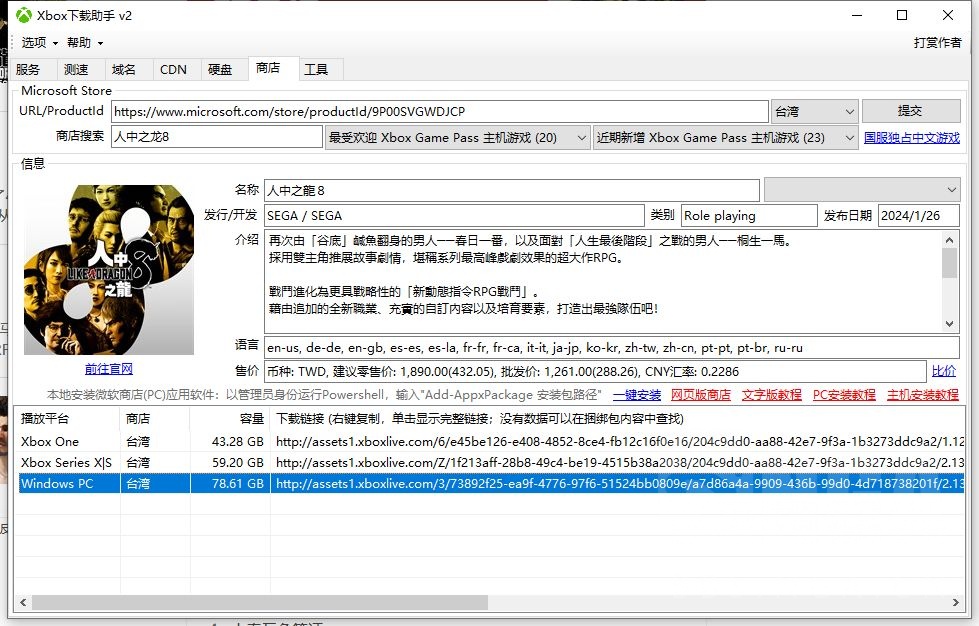The width and height of the screenshot is (979, 626).
Task: Click the 下载链接 column header
Action: tap(617, 418)
